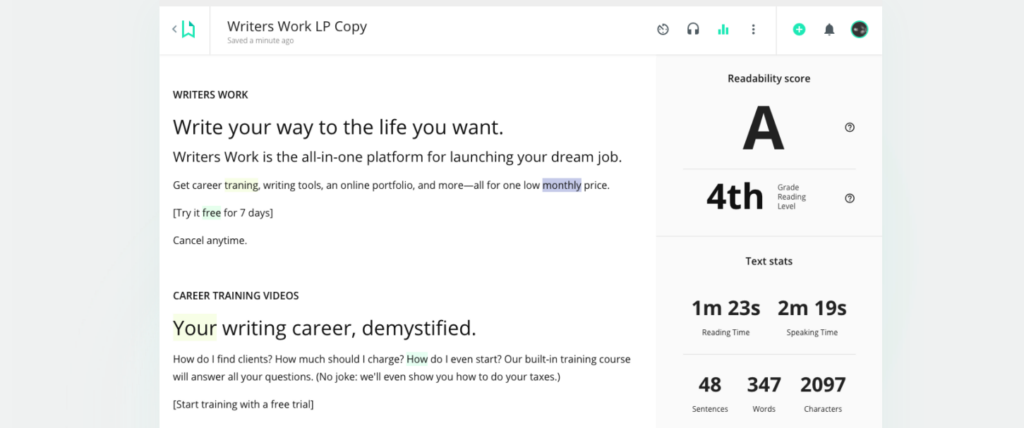
Task: Place cursor in 'all-in-one platform' subheading
Action: click(x=397, y=157)
